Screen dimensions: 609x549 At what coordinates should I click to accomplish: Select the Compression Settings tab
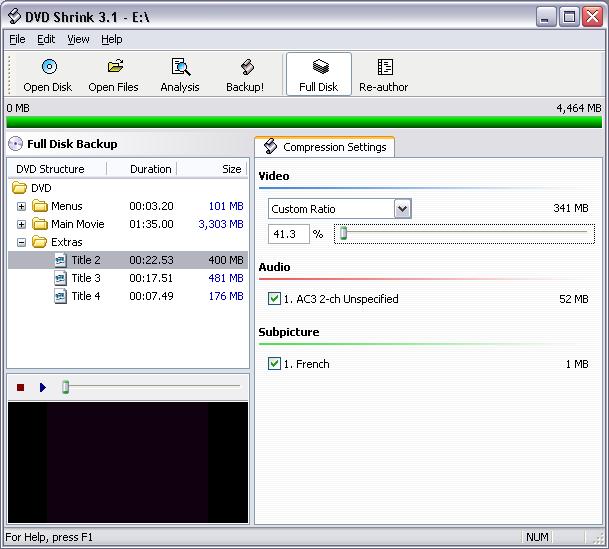tap(325, 147)
